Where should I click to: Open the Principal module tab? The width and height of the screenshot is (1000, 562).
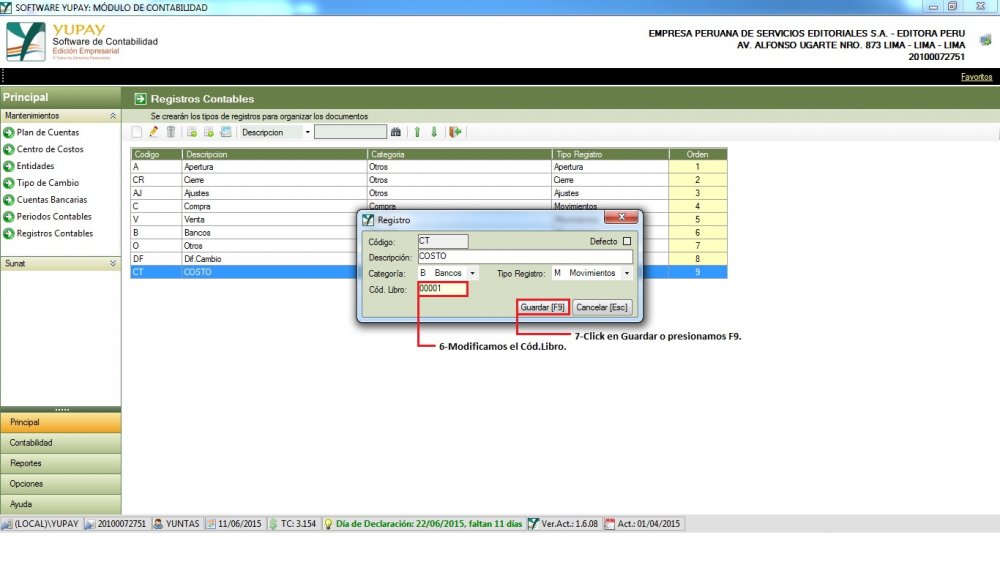[61, 422]
